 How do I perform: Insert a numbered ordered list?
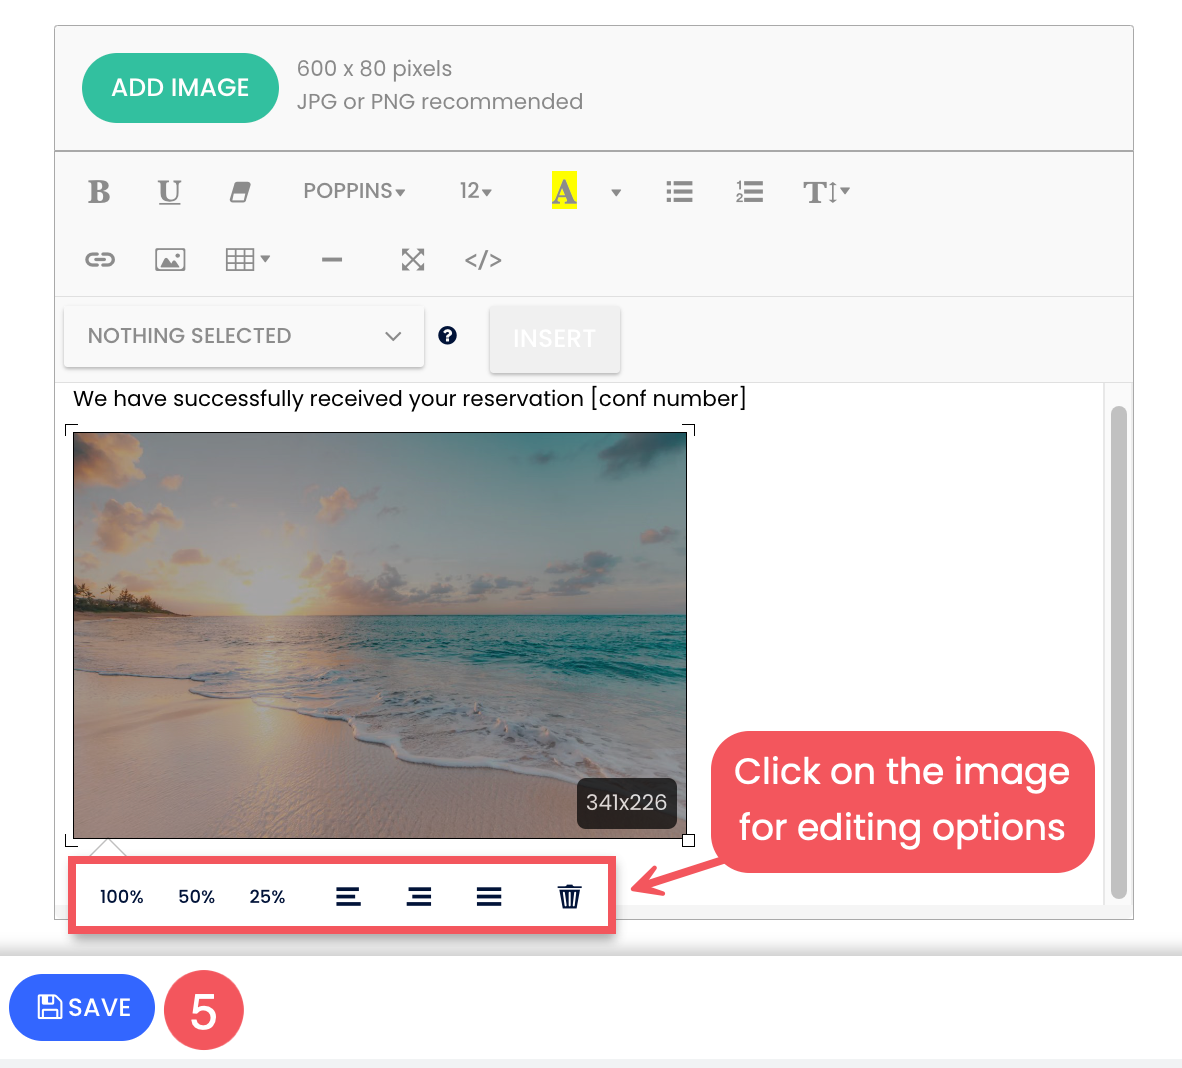pos(749,192)
